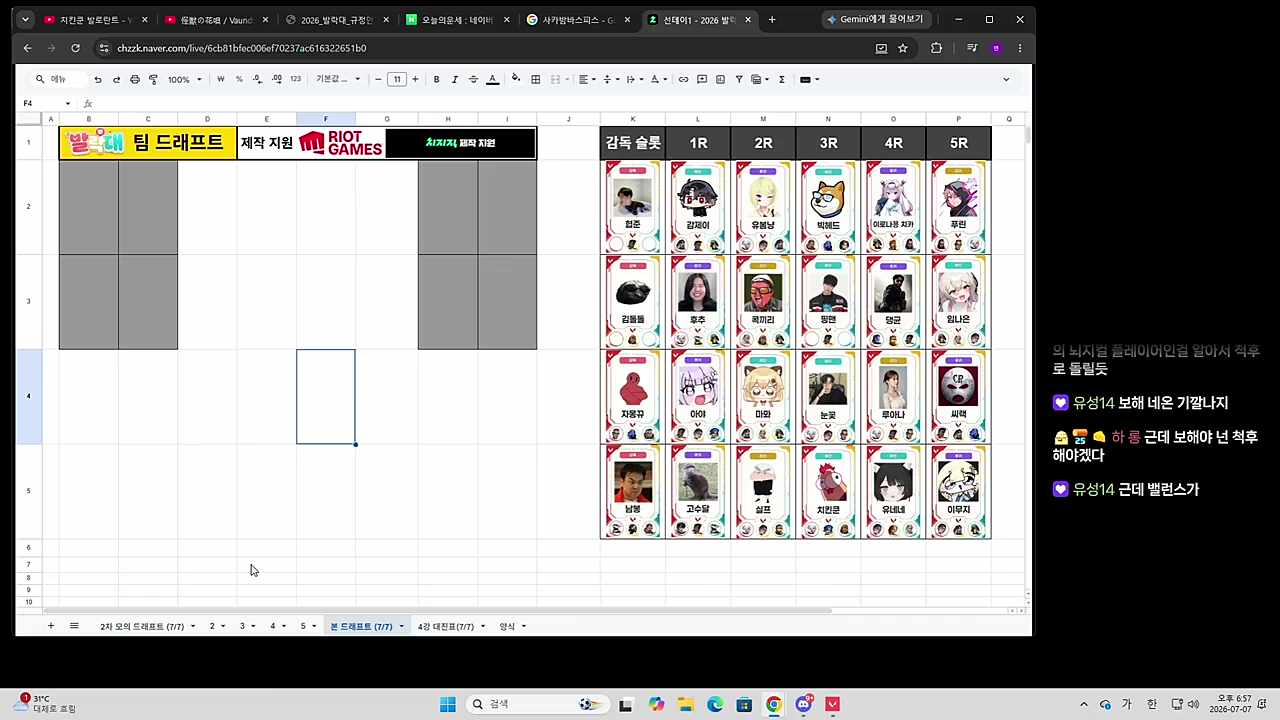Switch to sheet tab 3
Image resolution: width=1280 pixels, height=720 pixels.
click(x=242, y=626)
